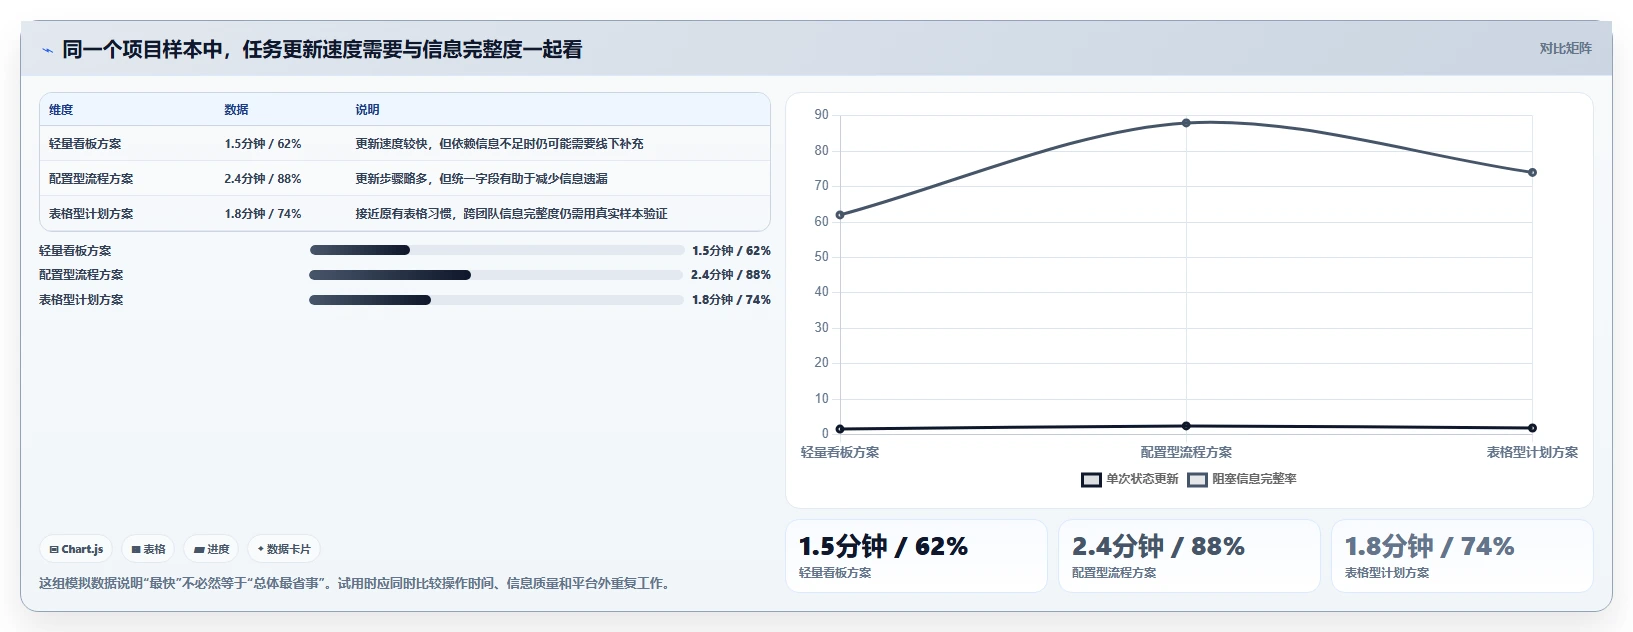Image resolution: width=1633 pixels, height=632 pixels.
Task: Click the 维度 table column header
Action: click(x=61, y=110)
